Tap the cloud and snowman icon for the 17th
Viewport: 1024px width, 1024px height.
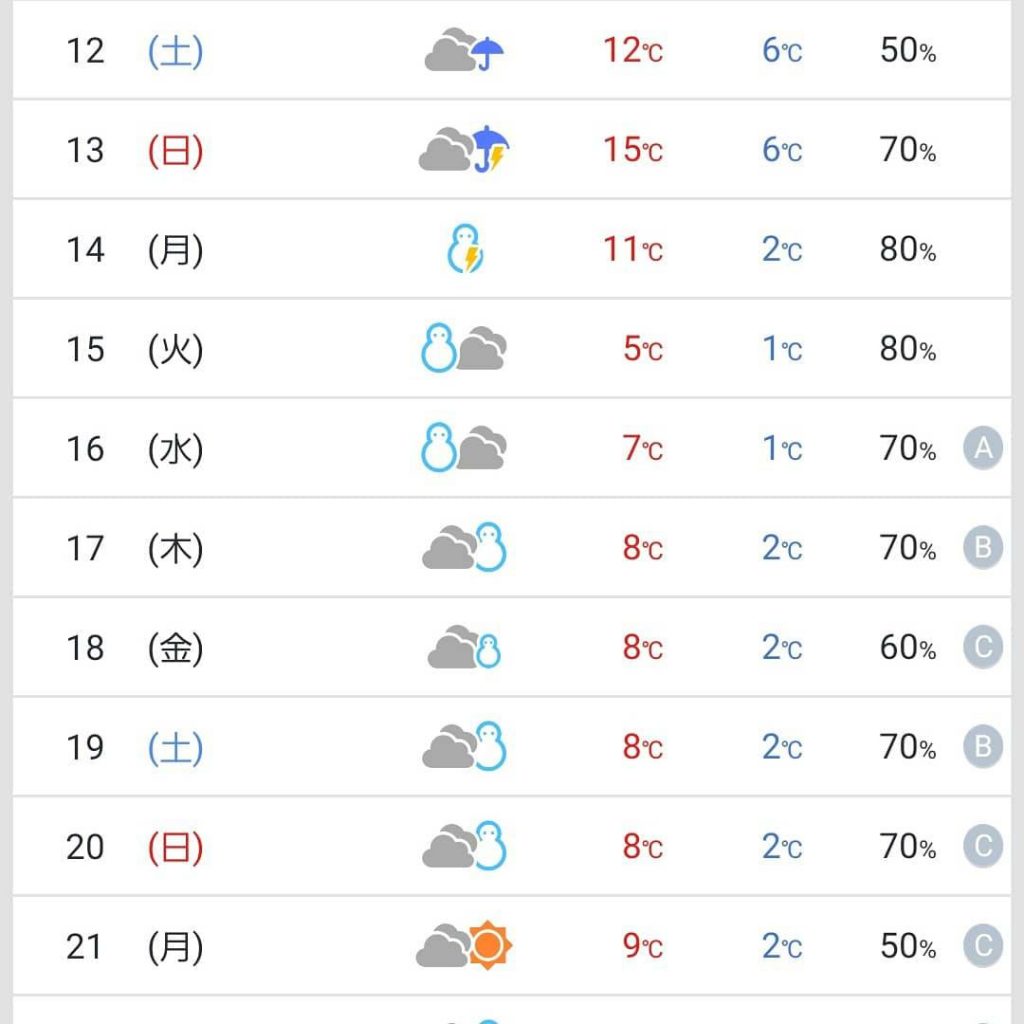(x=464, y=547)
